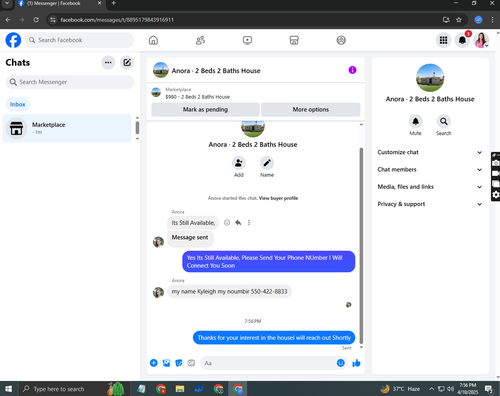
Task: Click the 'Thanks for your interest' message bubble
Action: [x=274, y=338]
